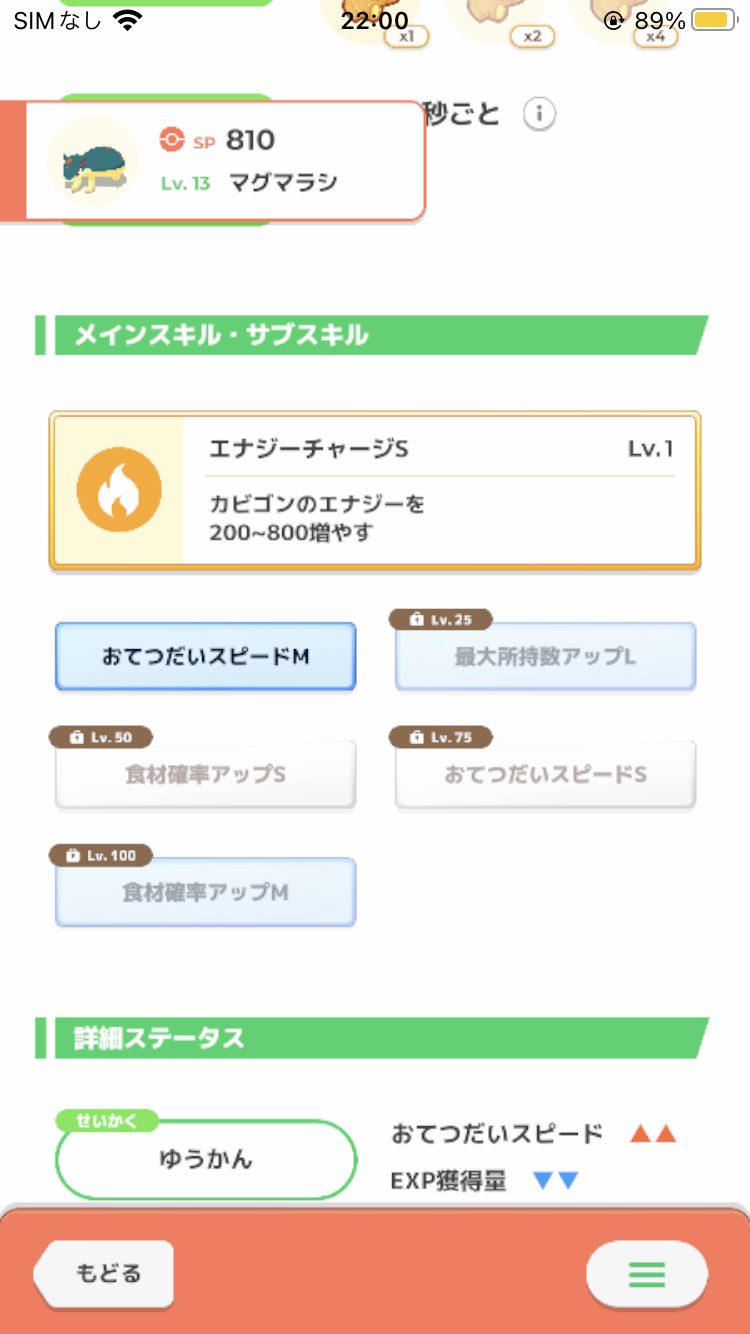Open the エナジーチャージS main skill card
750x1334 pixels.
(375, 491)
